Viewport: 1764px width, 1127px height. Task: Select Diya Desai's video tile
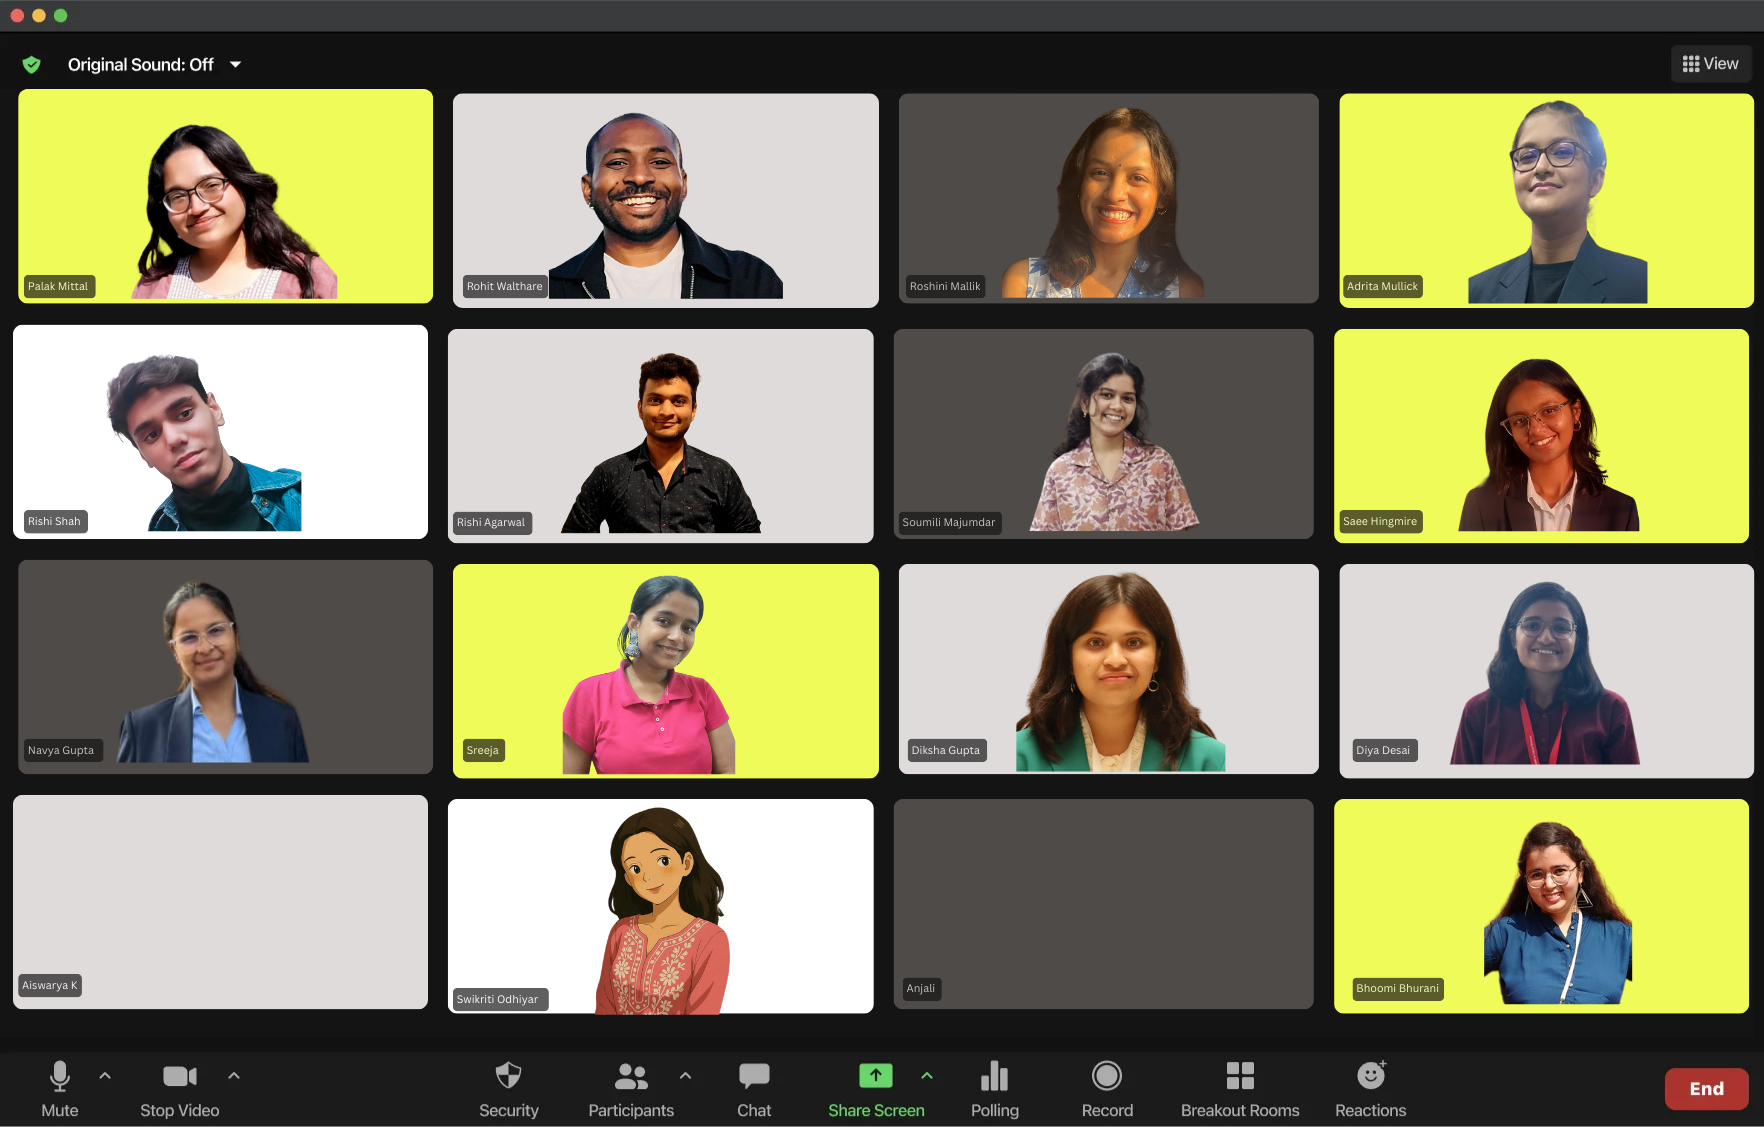1546,671
